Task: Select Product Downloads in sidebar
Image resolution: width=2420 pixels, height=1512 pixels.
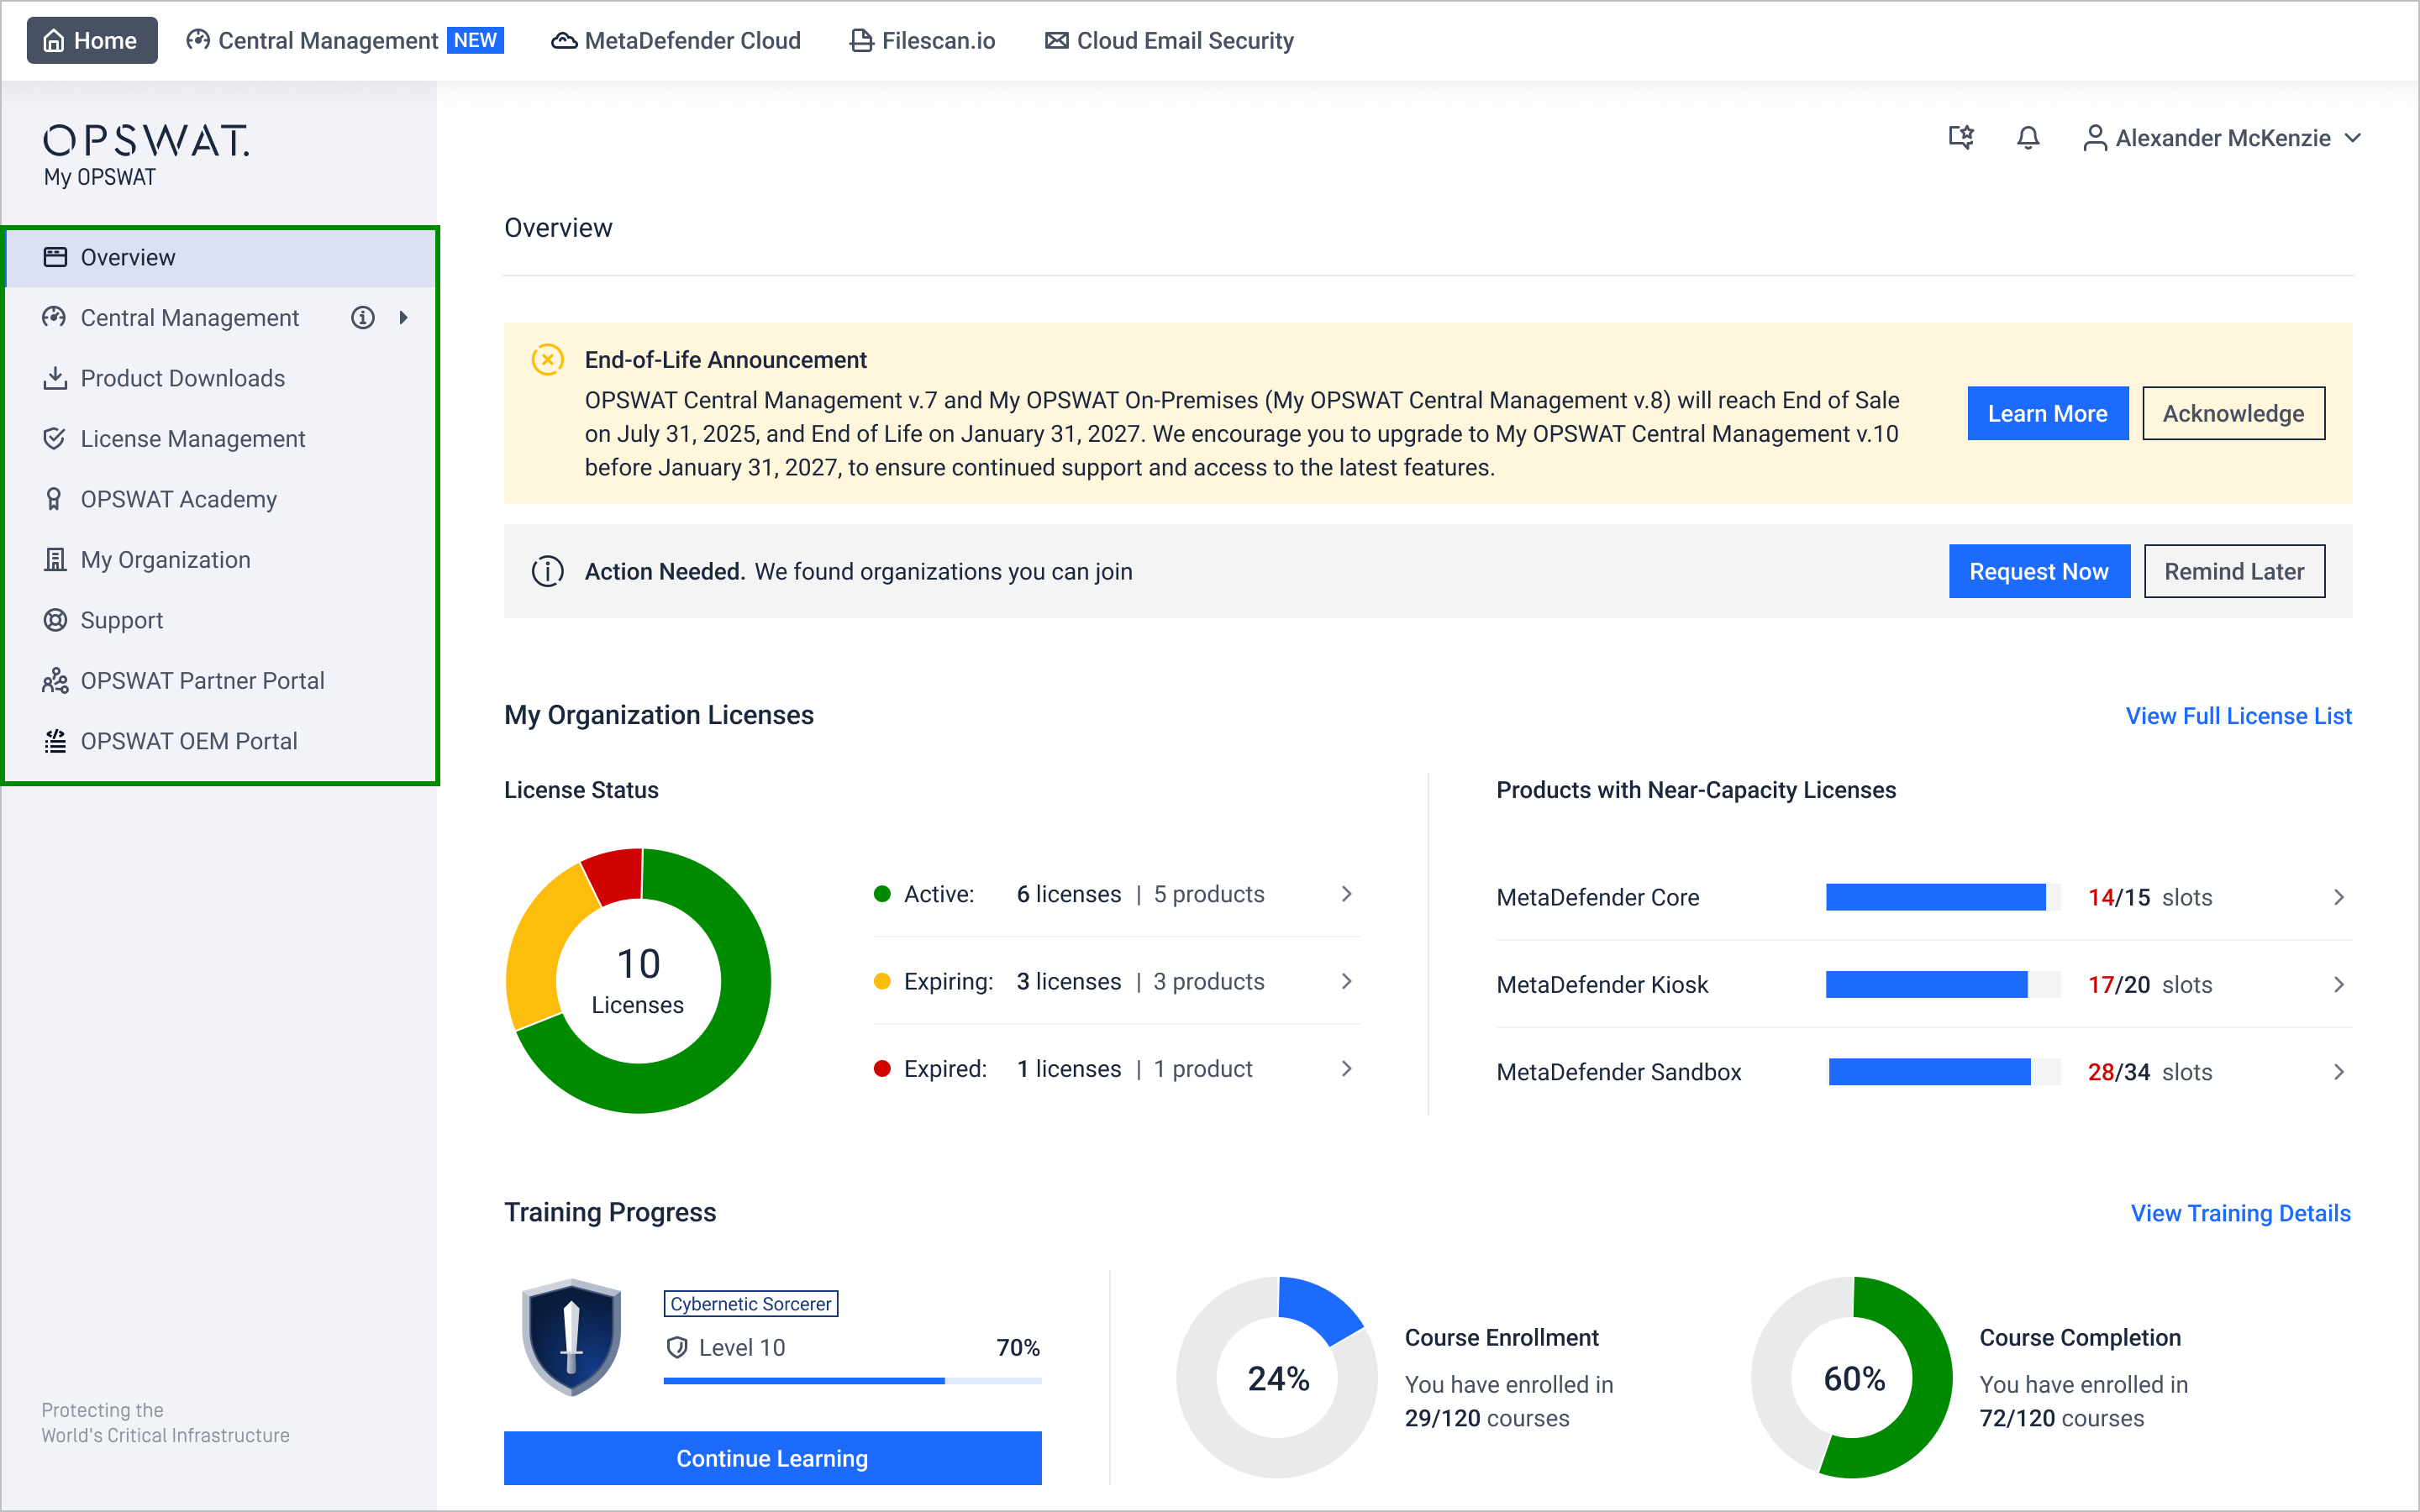Action: pyautogui.click(x=221, y=378)
